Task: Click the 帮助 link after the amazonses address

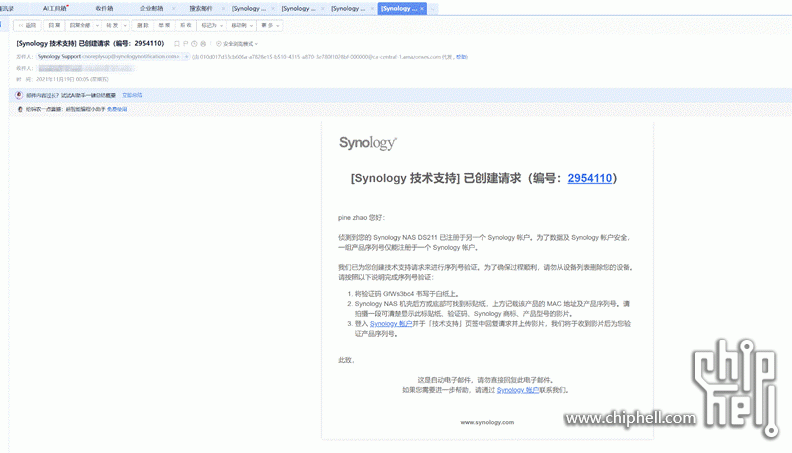Action: coord(462,57)
